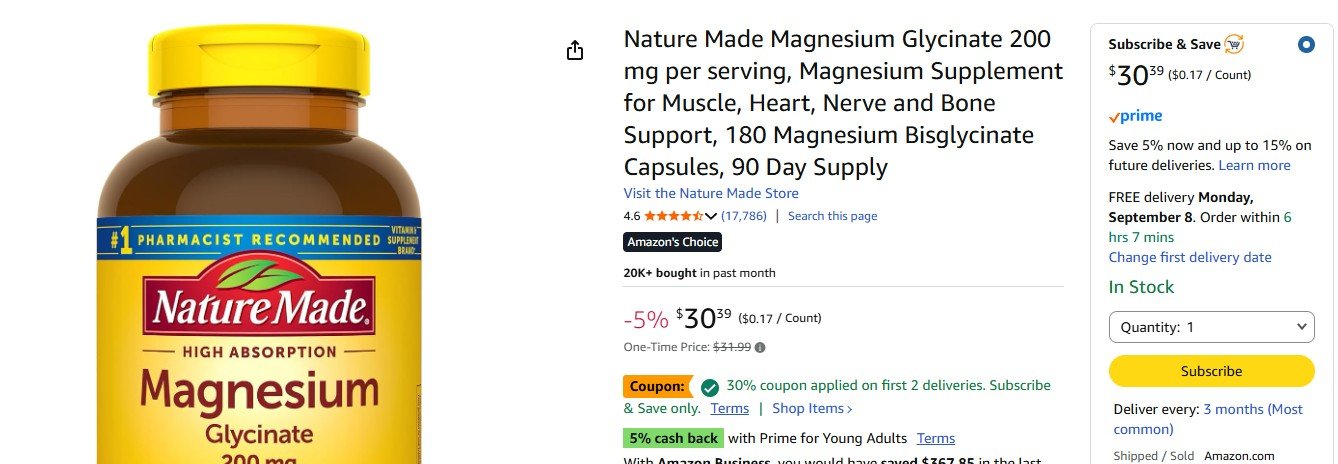Open the 17,786 ratings link
The image size is (1338, 464).
[744, 216]
